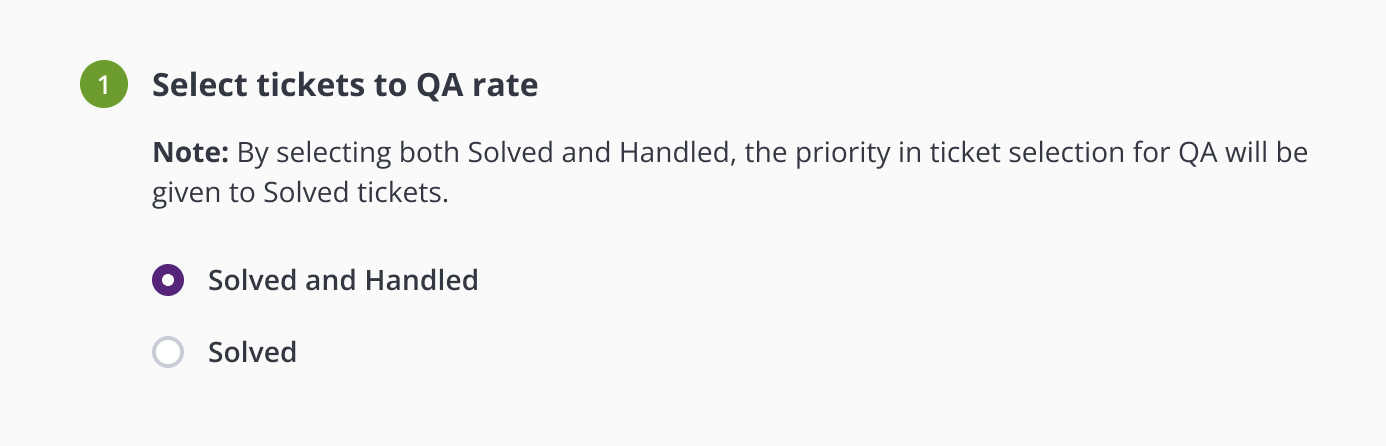Click the bold "Note:" label
1386x446 pixels.
click(x=191, y=154)
